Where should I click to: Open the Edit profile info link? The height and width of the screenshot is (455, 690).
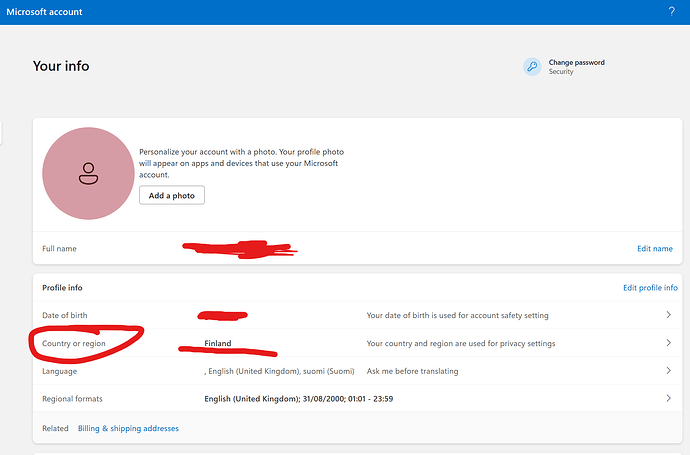click(x=650, y=288)
